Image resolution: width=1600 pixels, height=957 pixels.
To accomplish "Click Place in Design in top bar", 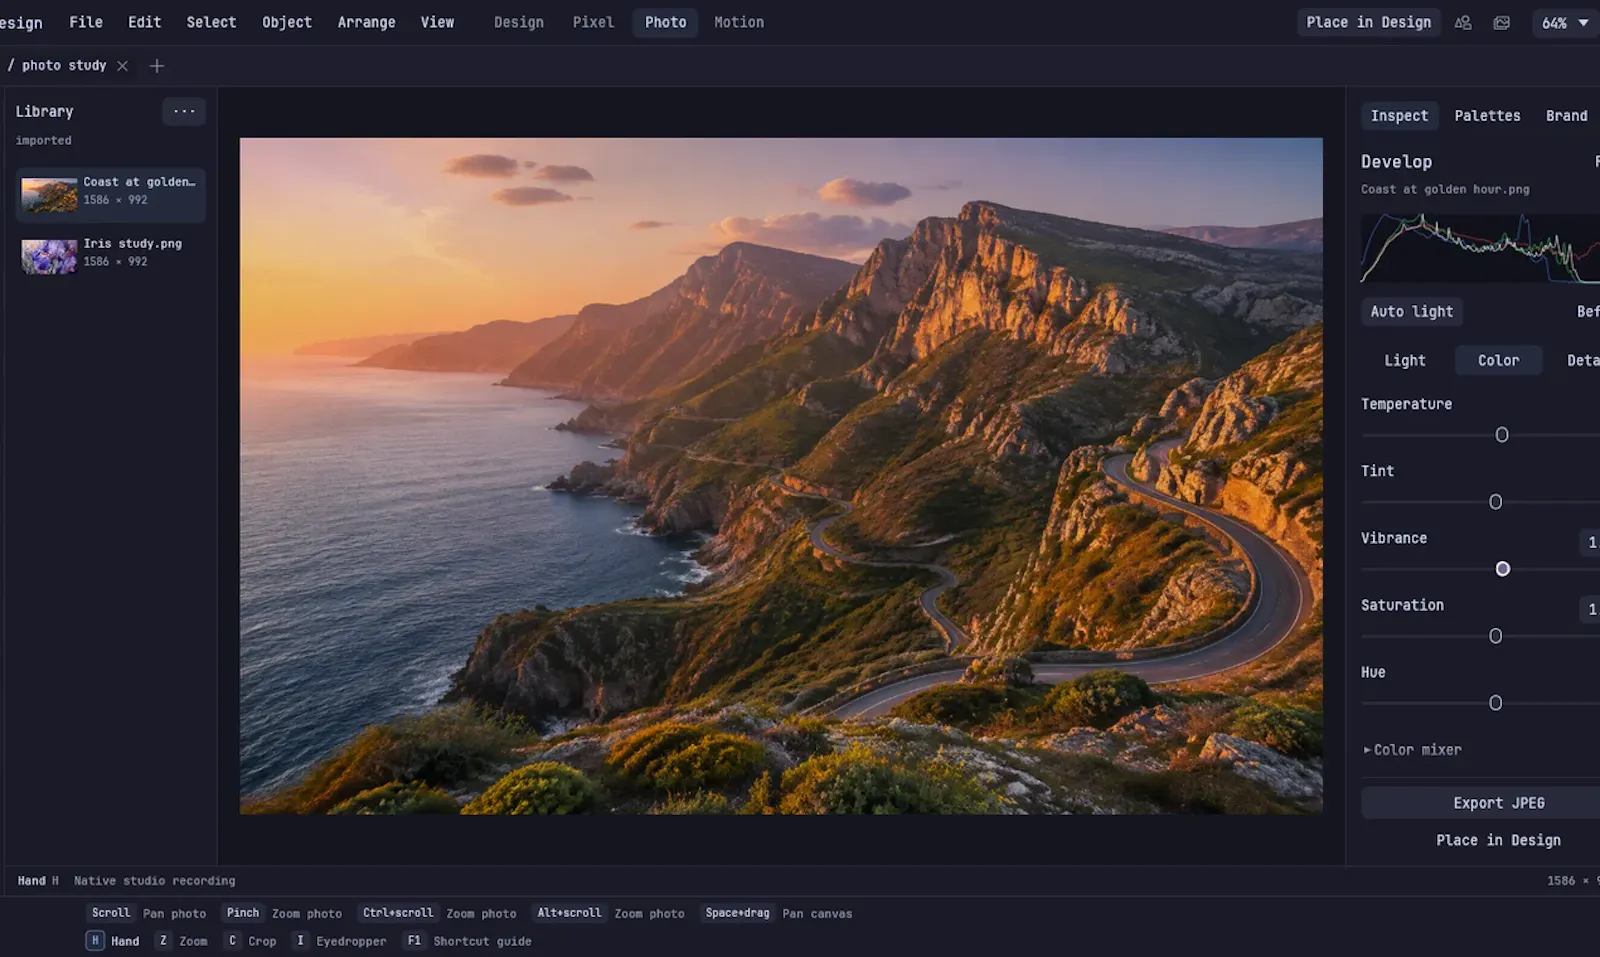I will click(1368, 22).
